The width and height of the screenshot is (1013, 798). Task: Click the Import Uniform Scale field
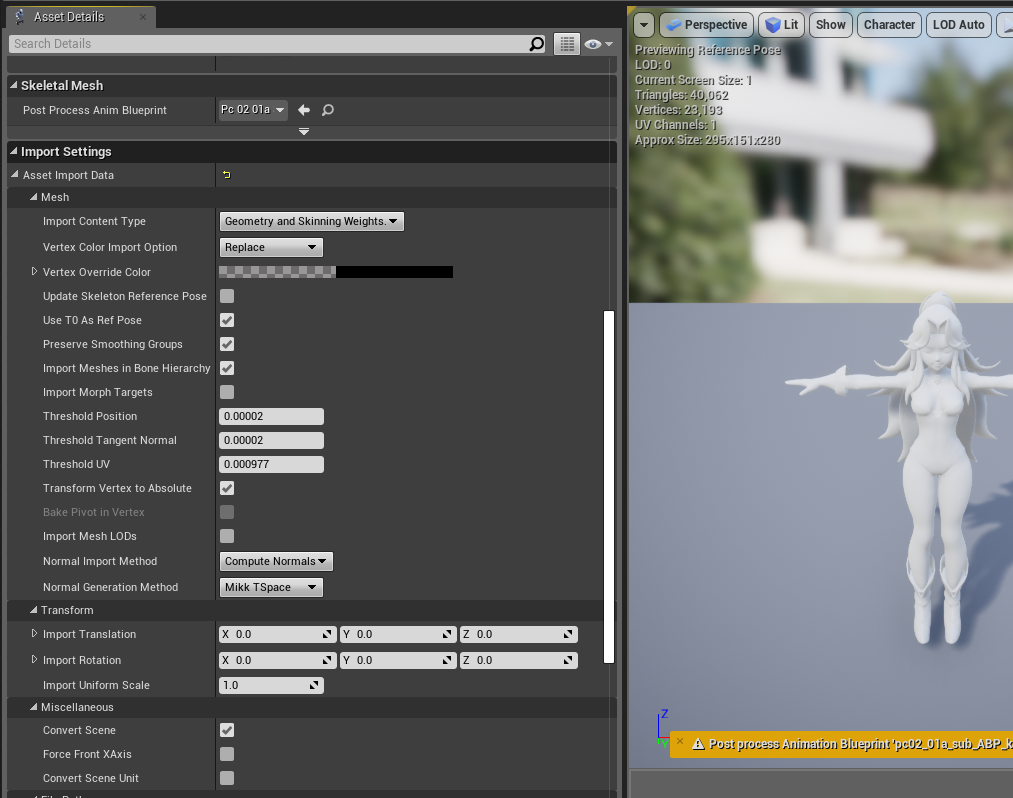pos(271,685)
